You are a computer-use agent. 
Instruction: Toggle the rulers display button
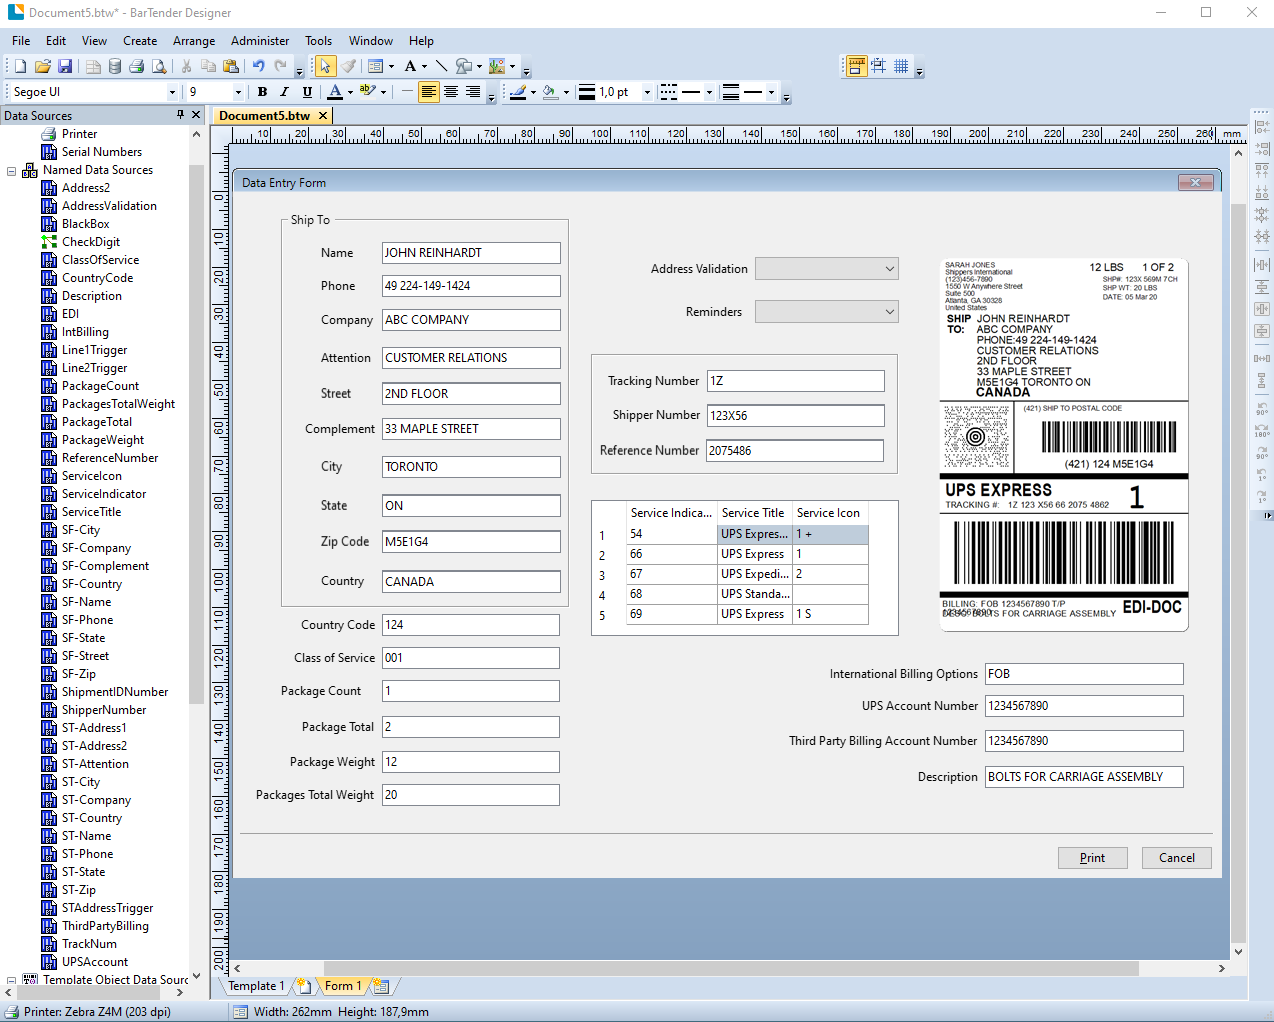point(856,66)
